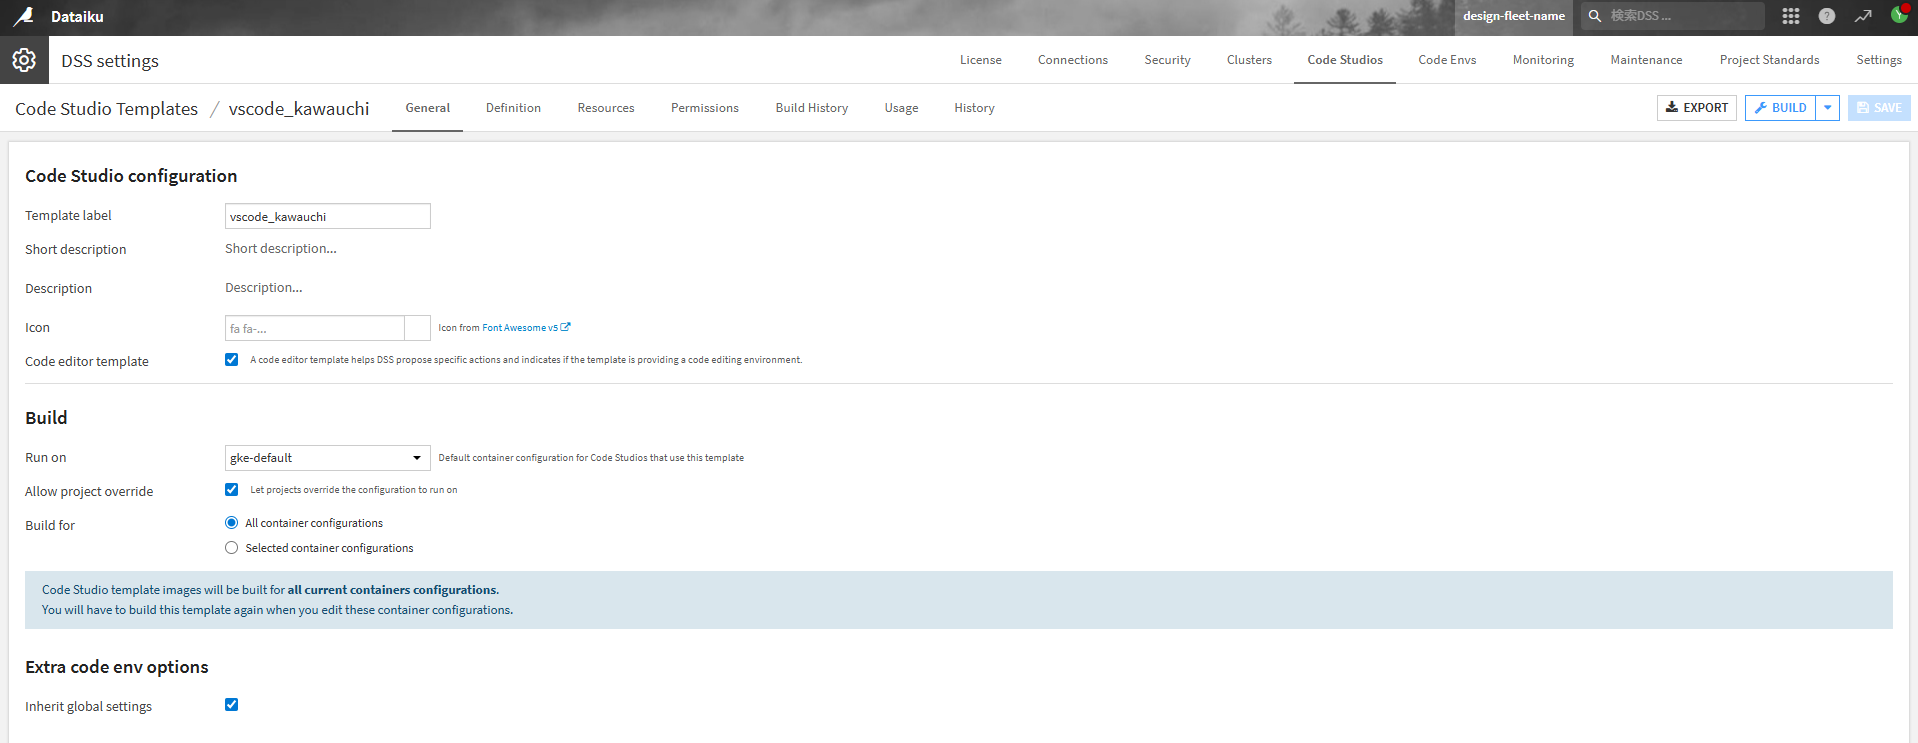Viewport: 1918px width, 743px height.
Task: Click the Template label text field
Action: pyautogui.click(x=327, y=216)
